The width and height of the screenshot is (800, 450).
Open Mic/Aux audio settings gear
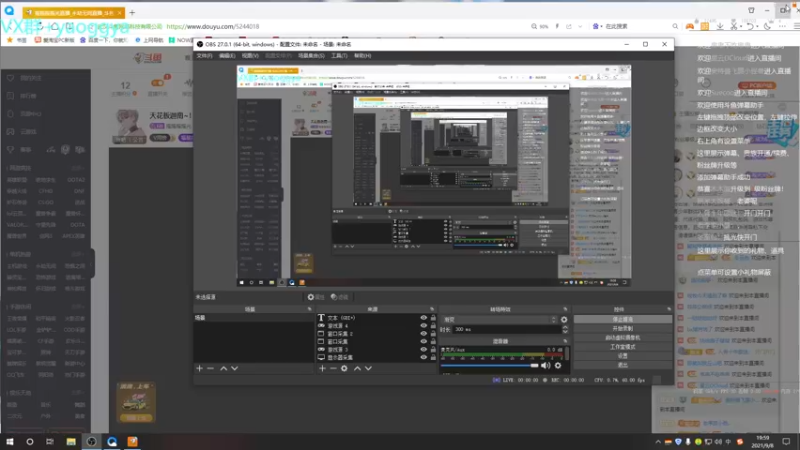pyautogui.click(x=558, y=365)
